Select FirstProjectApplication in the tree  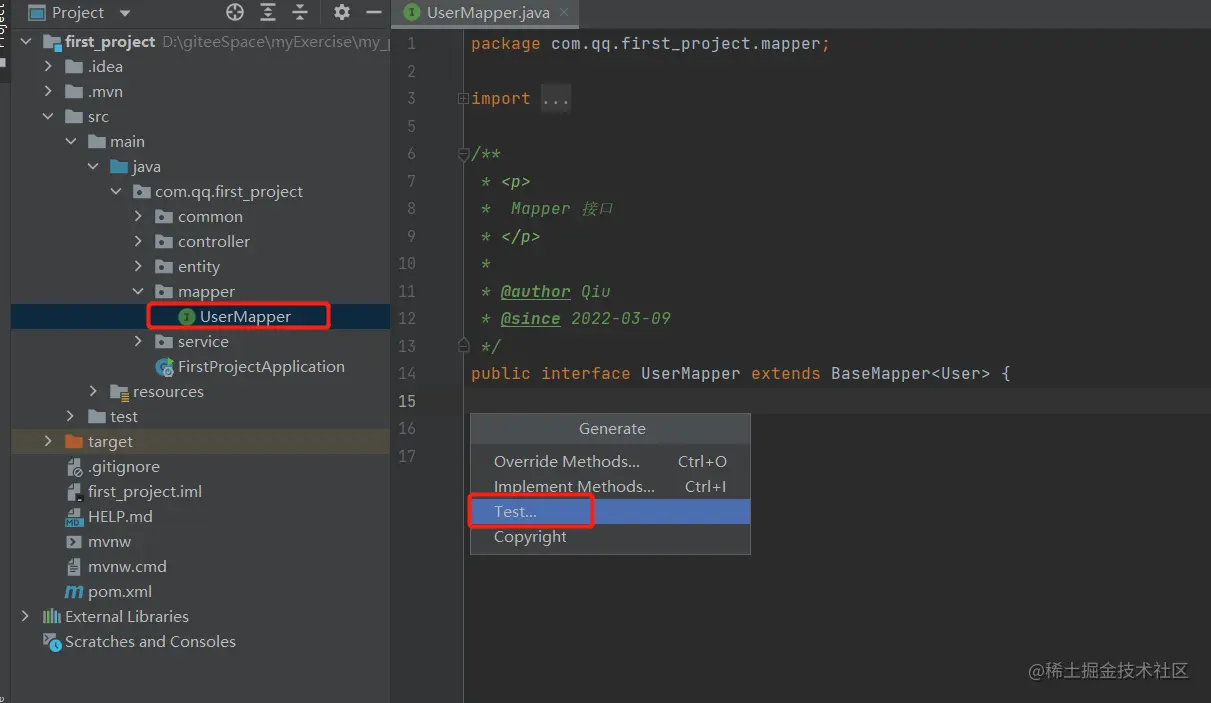click(x=261, y=367)
